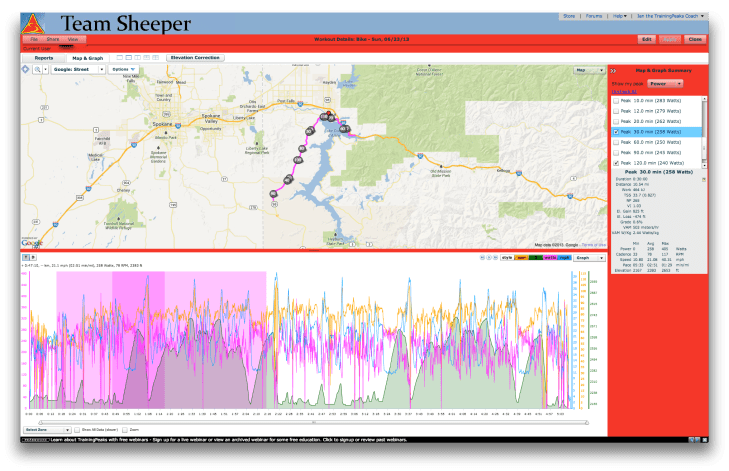Open the Forums link in top bar
Screen dimensions: 729x471
pyautogui.click(x=594, y=16)
